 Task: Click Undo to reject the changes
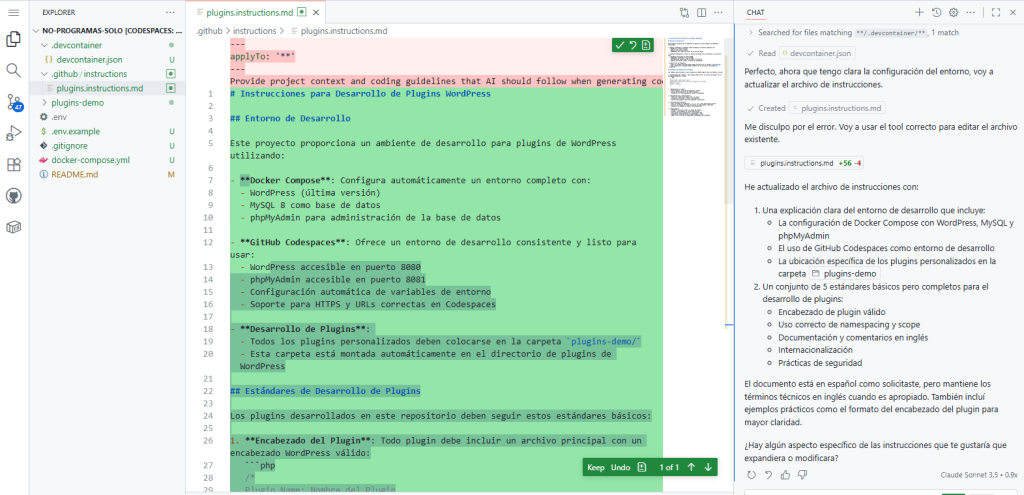[620, 467]
